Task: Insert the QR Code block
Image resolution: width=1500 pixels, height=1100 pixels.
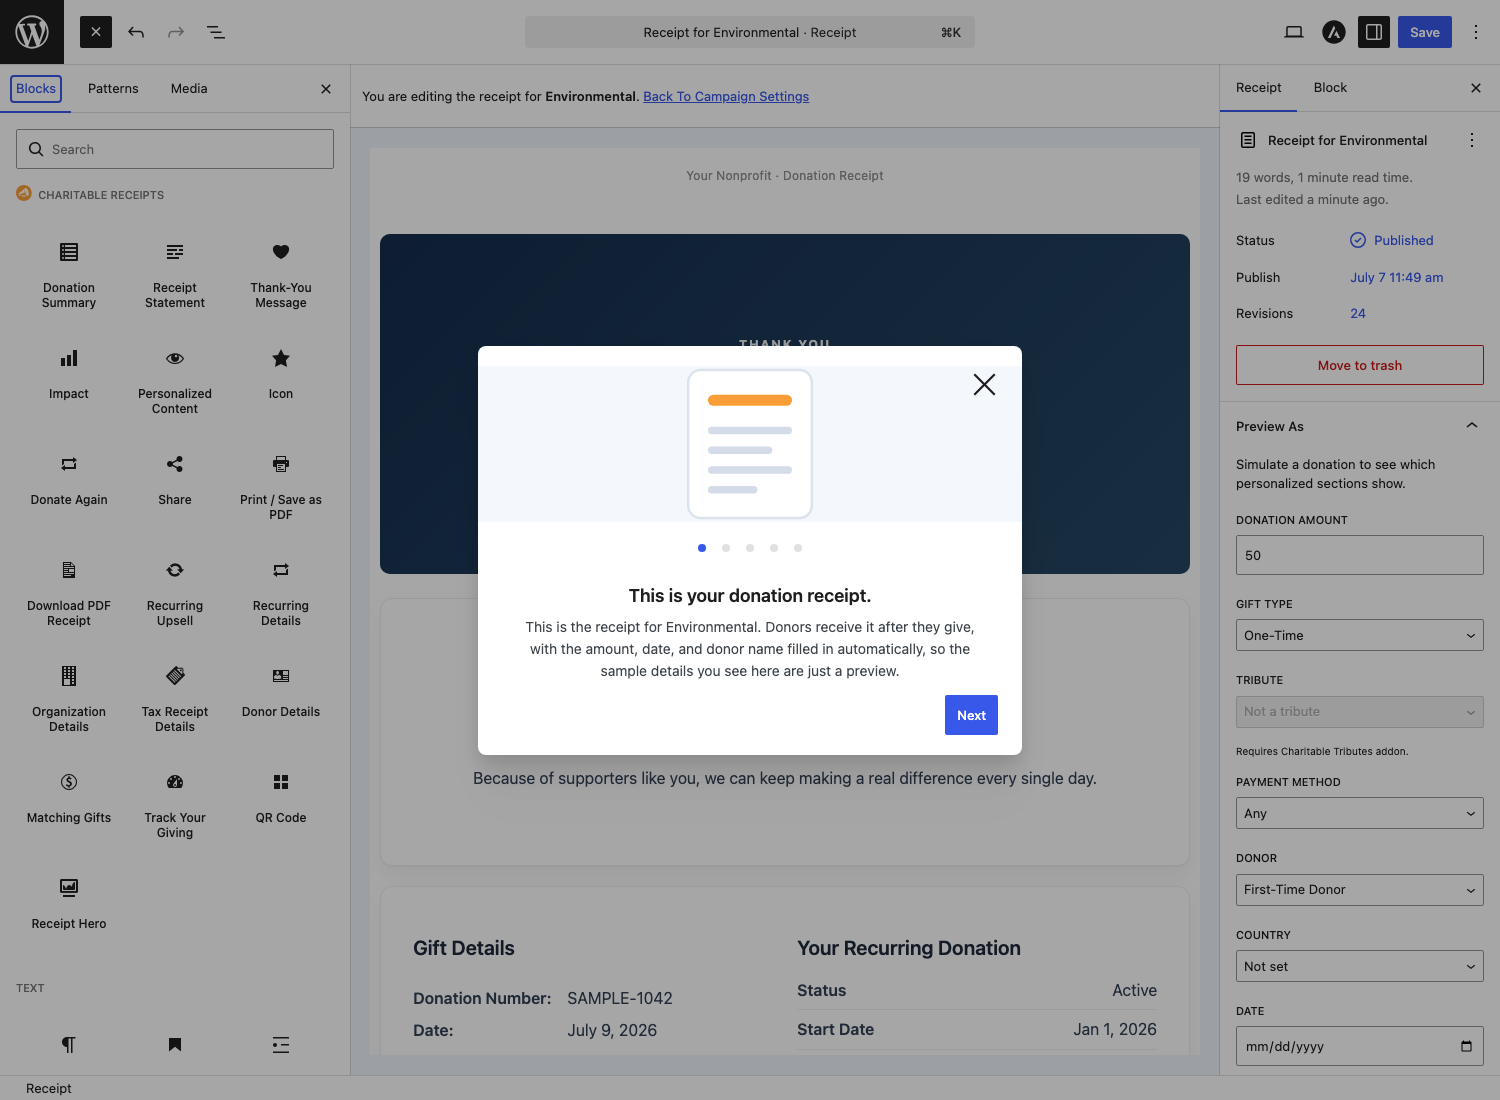Action: [281, 799]
